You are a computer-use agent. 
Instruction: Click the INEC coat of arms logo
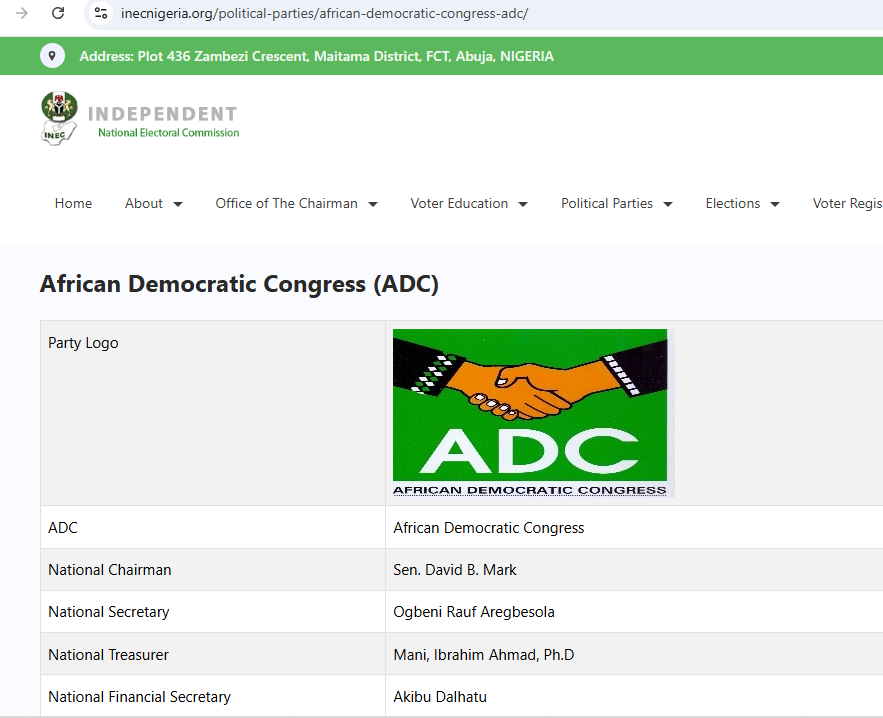tap(59, 118)
